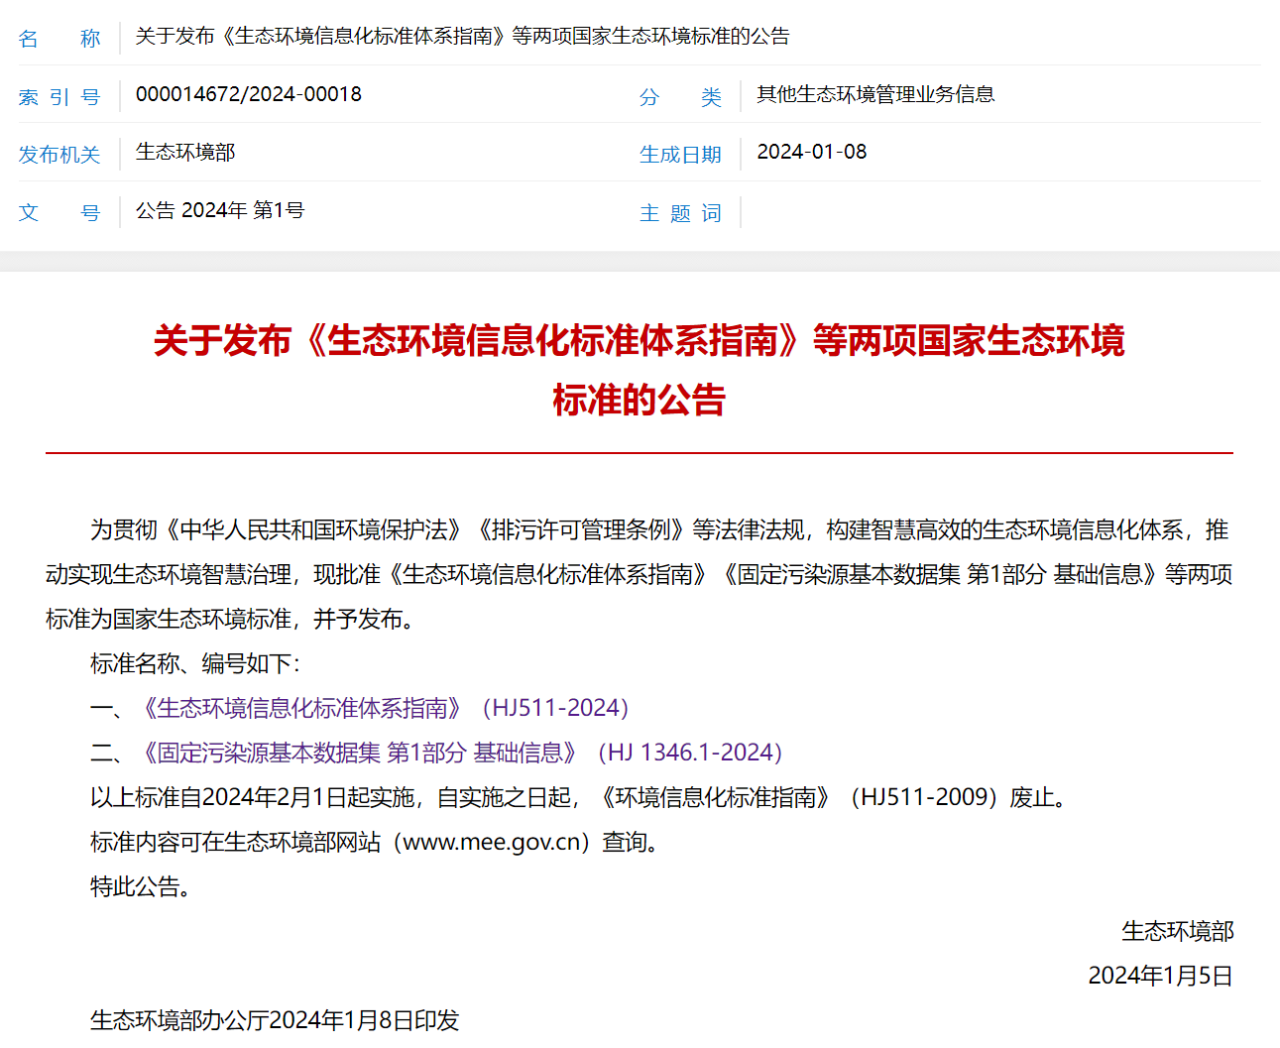Viewport: 1280px width, 1048px height.
Task: Click the signing date 2024年1月5日
Action: pyautogui.click(x=1160, y=976)
